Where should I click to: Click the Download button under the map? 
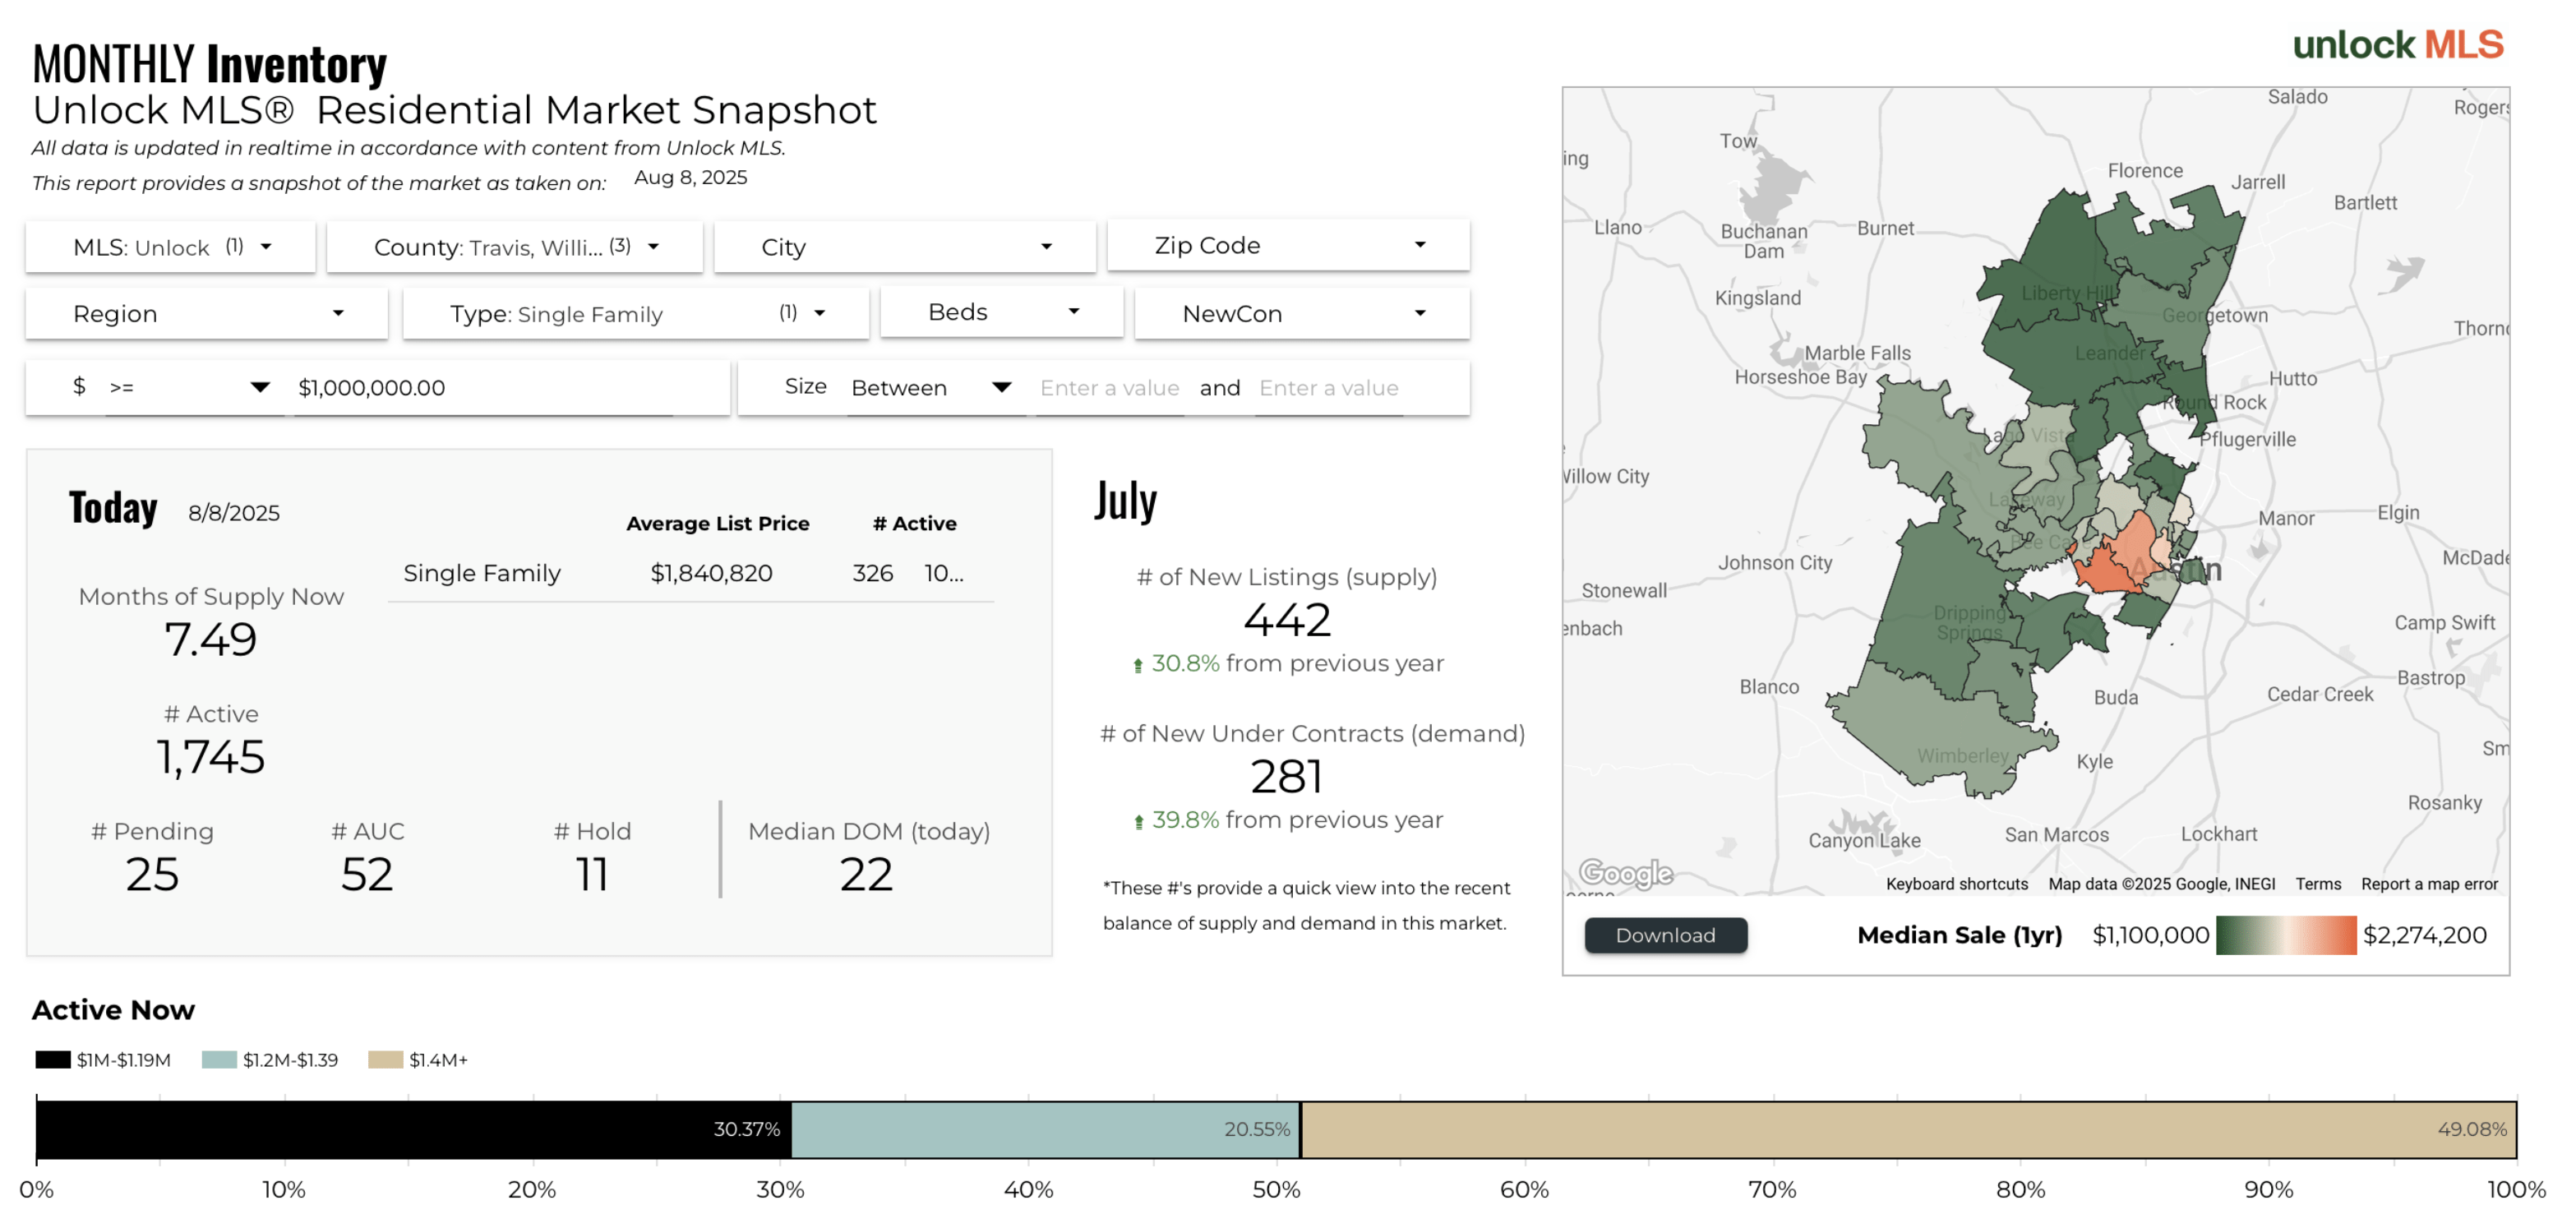[1665, 935]
